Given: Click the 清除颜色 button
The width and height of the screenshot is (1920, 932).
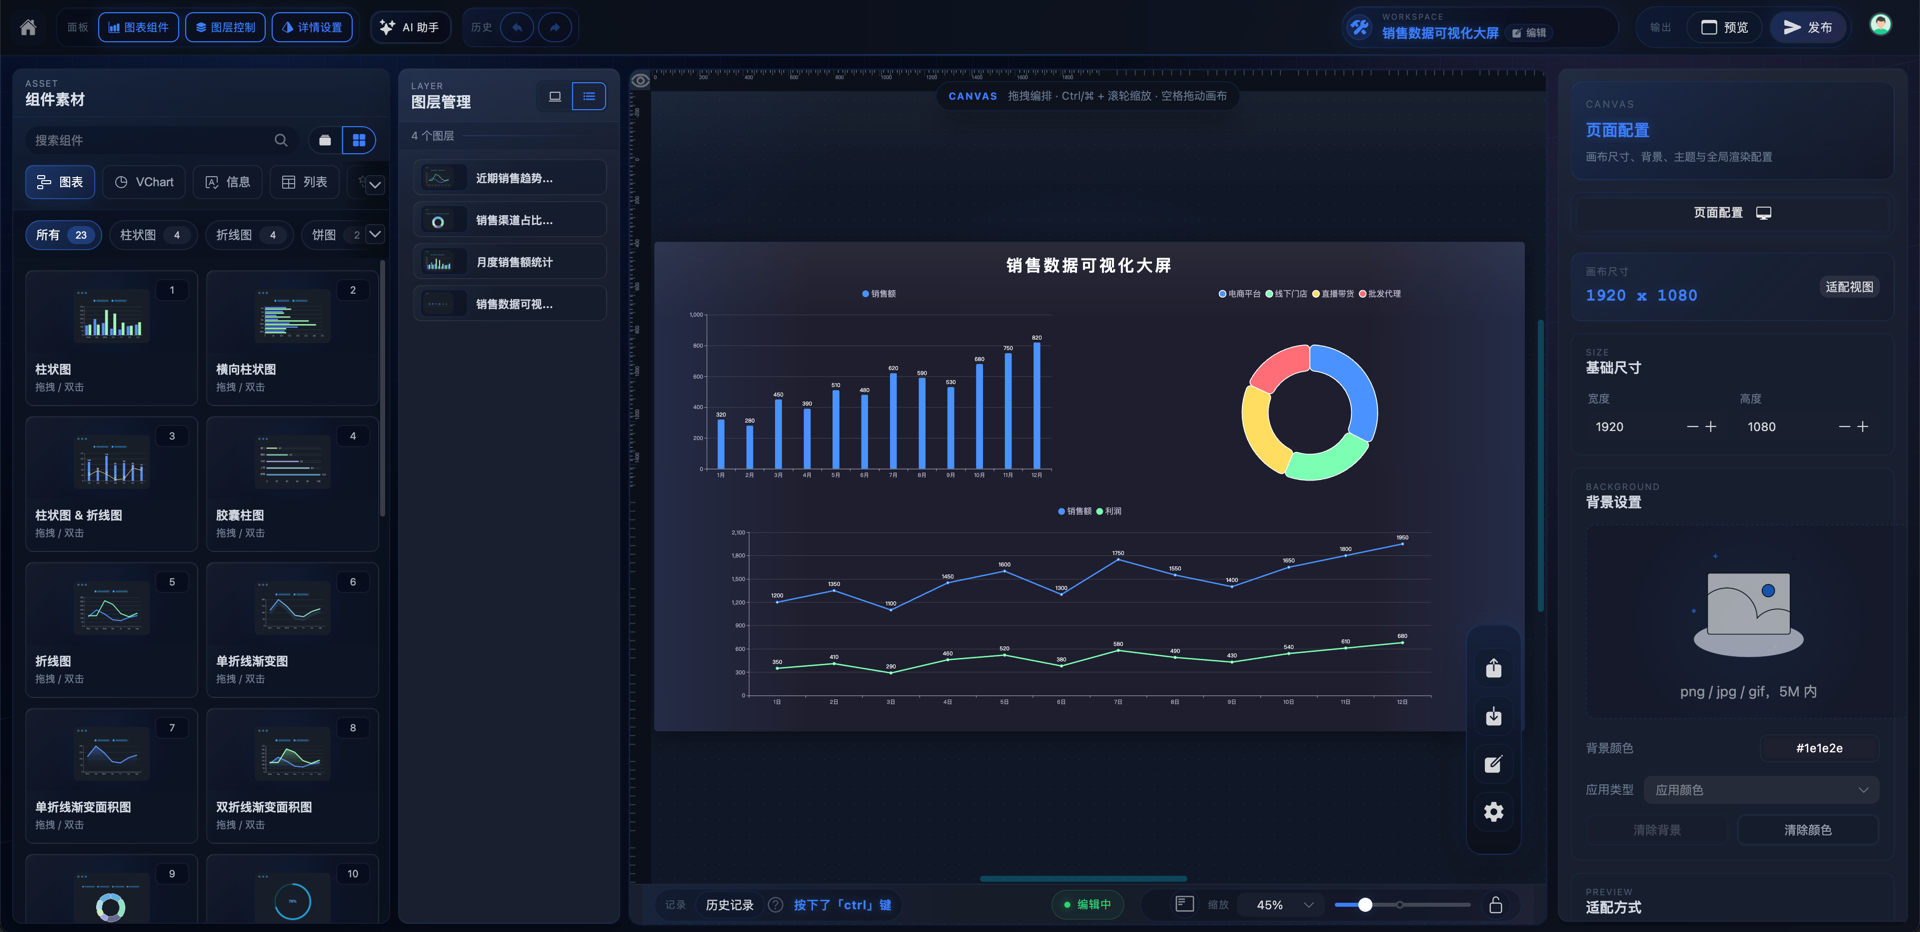Looking at the screenshot, I should (x=1808, y=830).
